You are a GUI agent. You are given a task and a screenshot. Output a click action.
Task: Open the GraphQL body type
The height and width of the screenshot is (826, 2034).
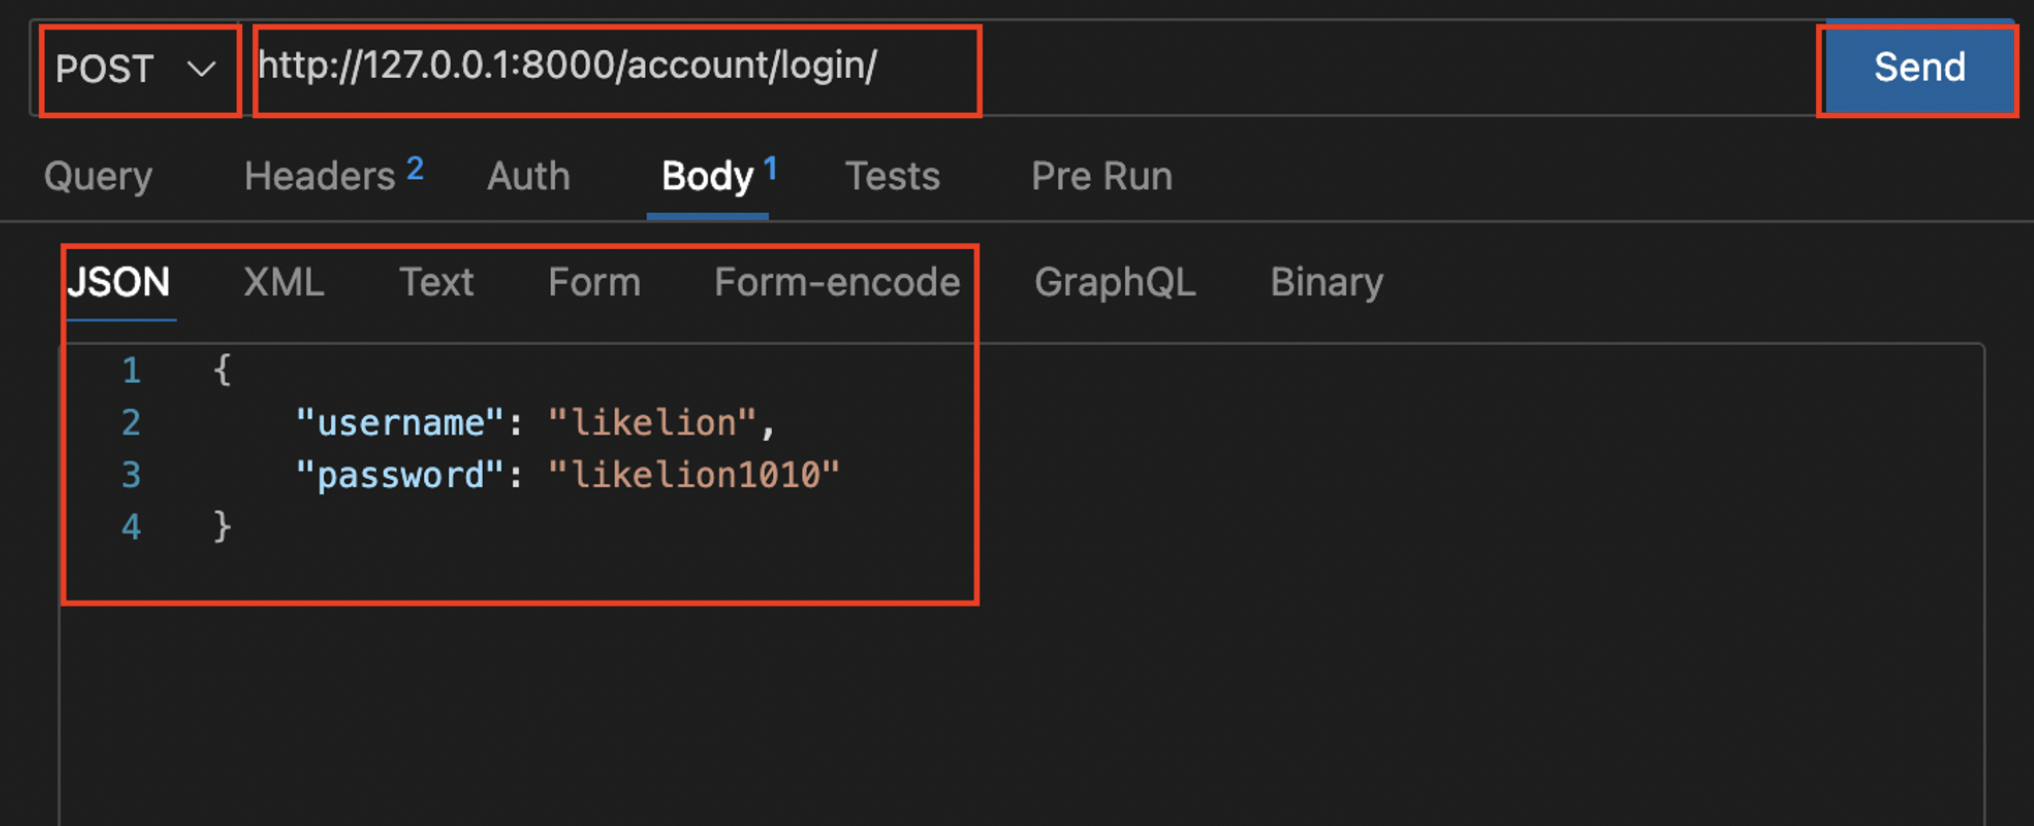[1115, 283]
